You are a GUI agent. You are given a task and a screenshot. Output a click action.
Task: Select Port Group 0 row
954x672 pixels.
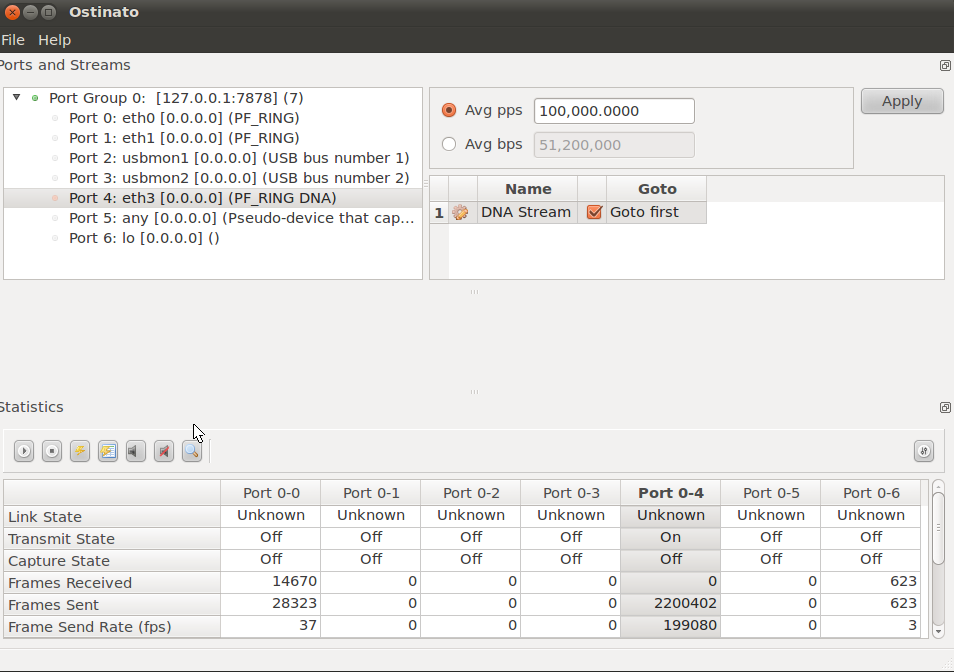pyautogui.click(x=176, y=98)
